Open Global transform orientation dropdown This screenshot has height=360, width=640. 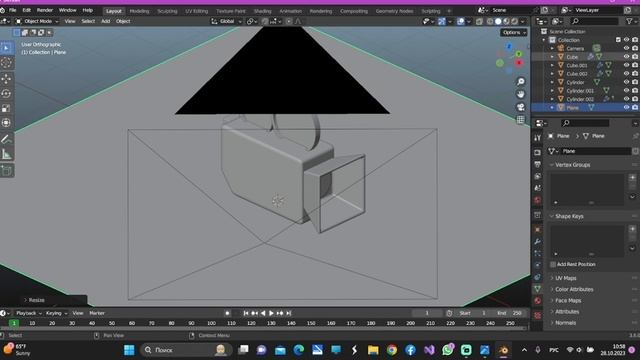pos(227,21)
